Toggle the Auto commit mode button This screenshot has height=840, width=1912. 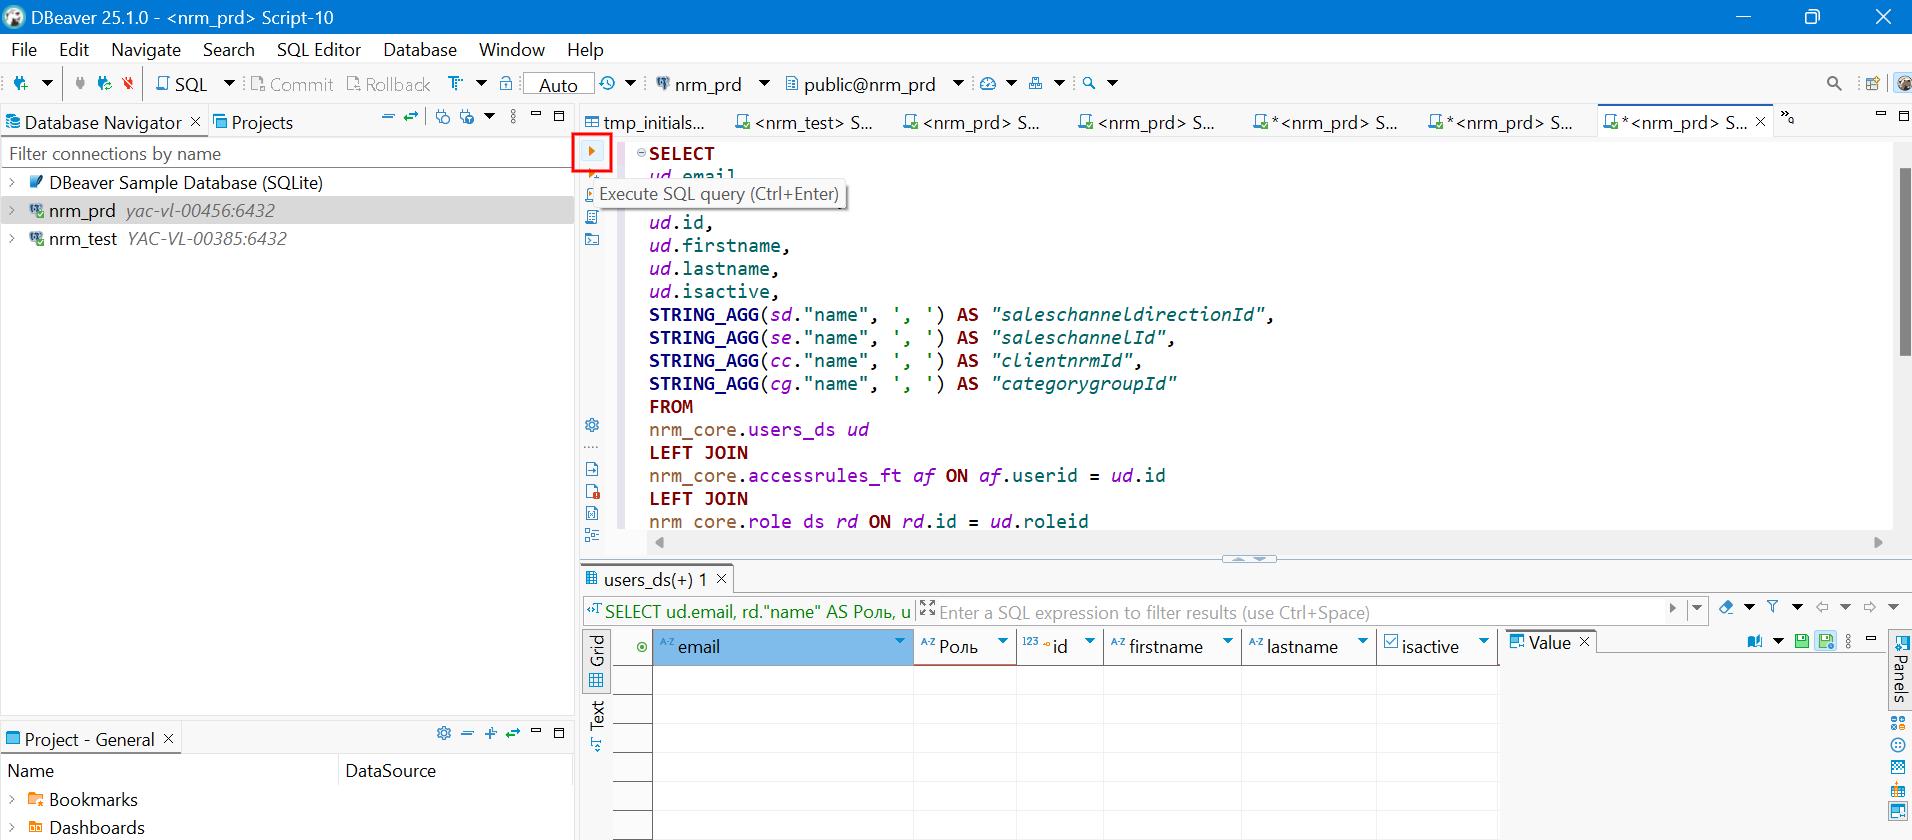[558, 85]
